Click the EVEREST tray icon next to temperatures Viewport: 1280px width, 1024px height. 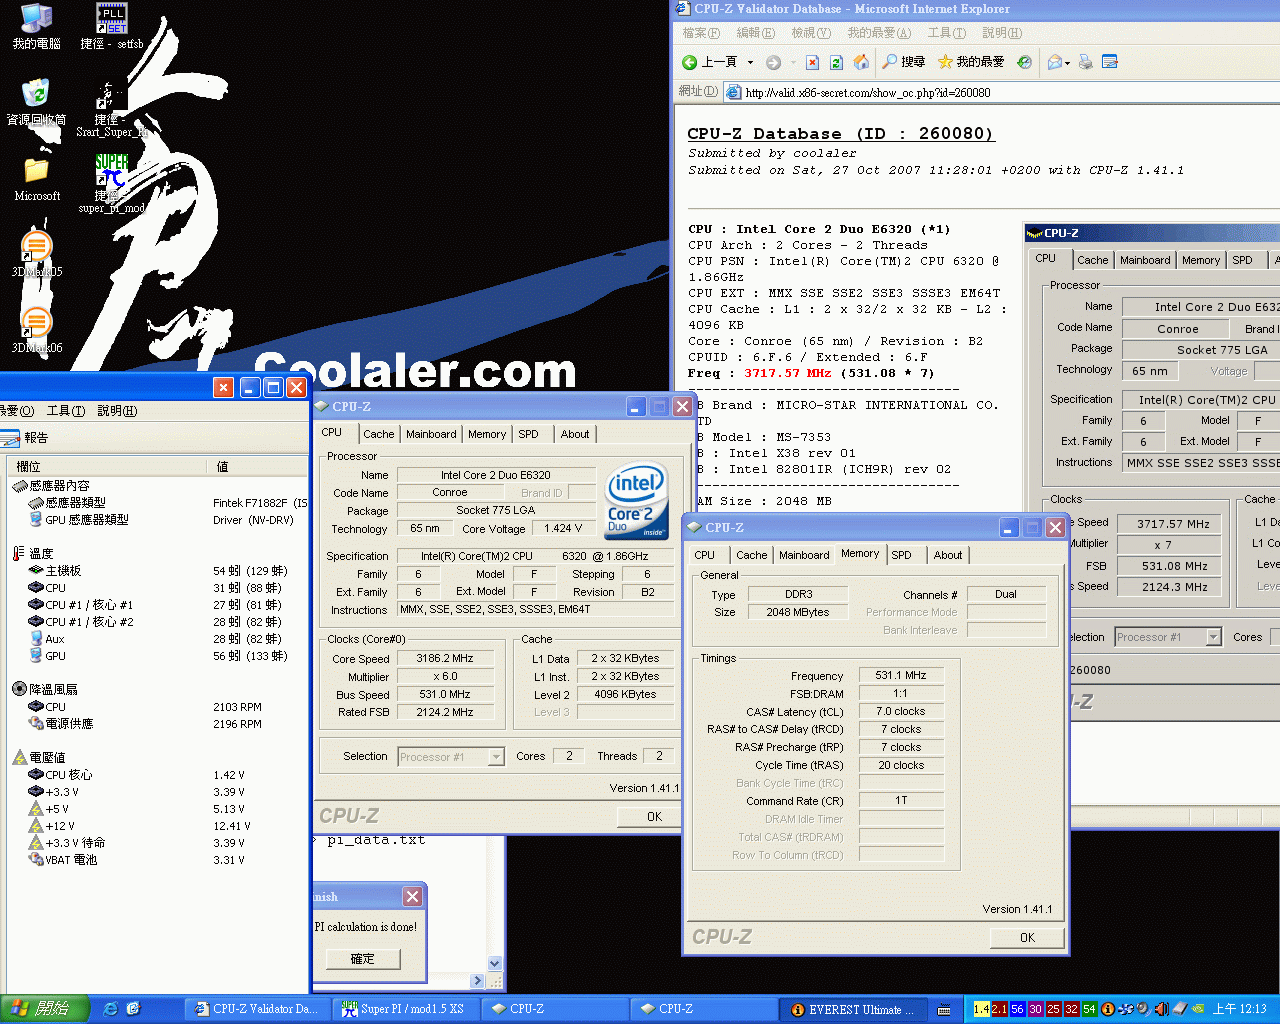tap(1108, 1009)
